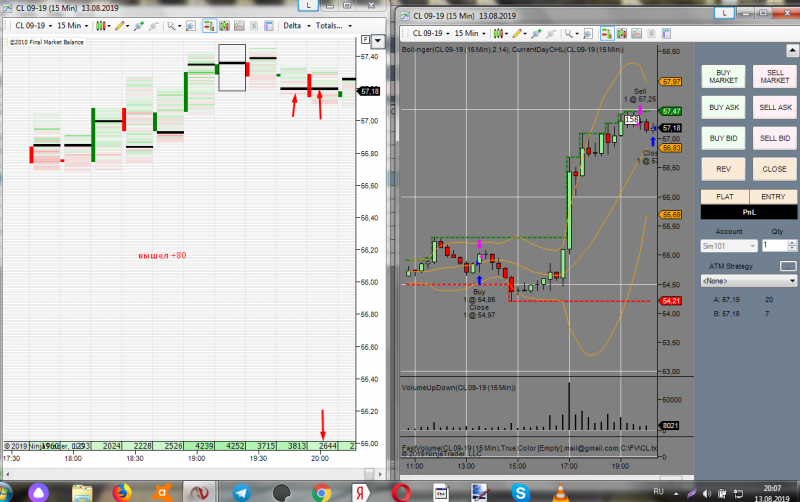This screenshot has height=502, width=800.
Task: Open Skype from the taskbar
Action: click(520, 493)
